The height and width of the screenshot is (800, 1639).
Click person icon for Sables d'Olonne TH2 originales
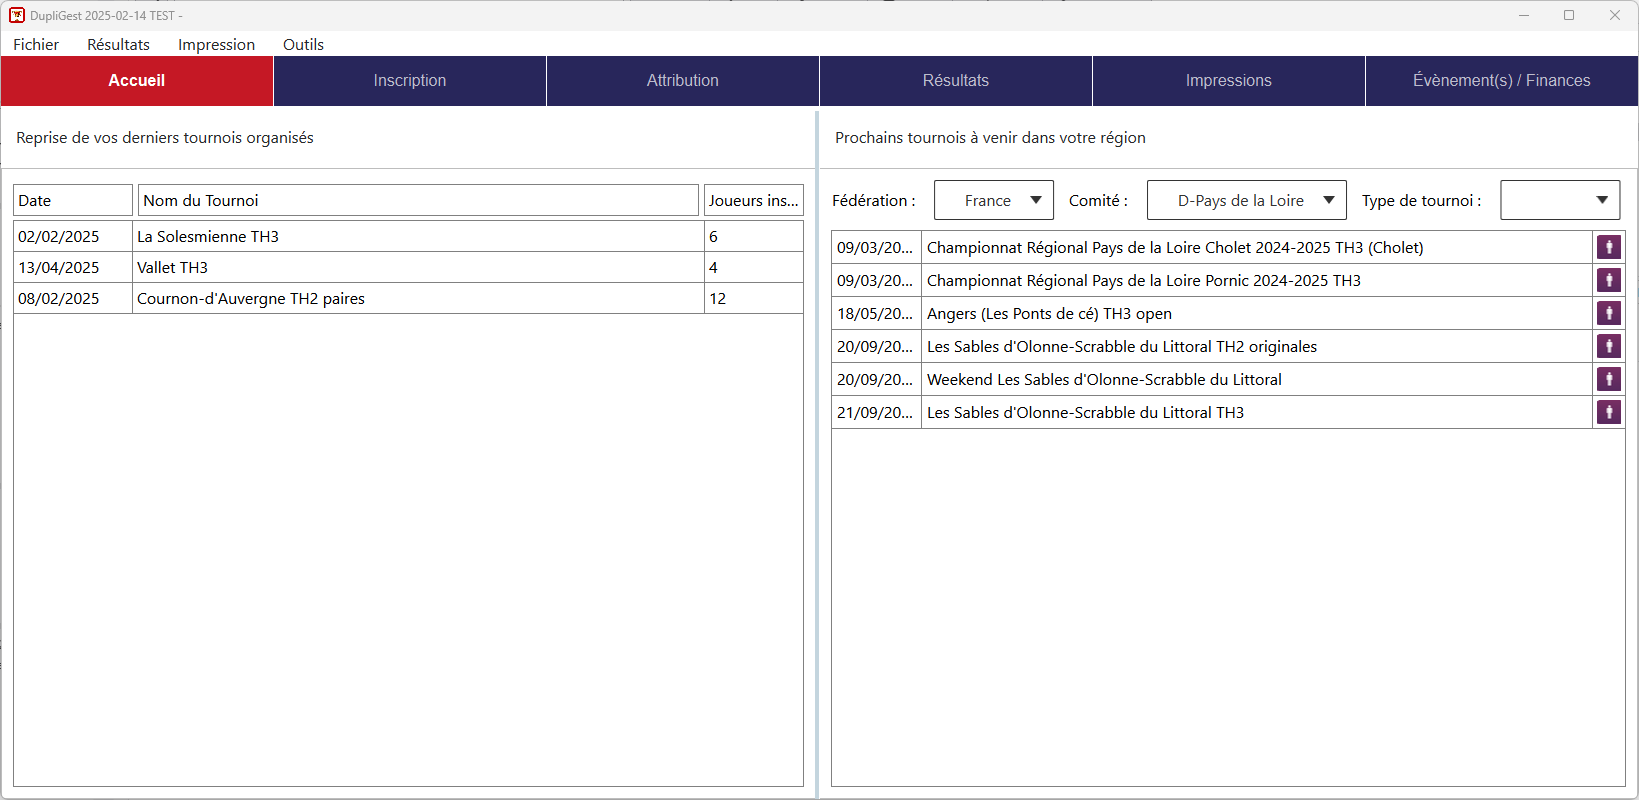click(1608, 346)
